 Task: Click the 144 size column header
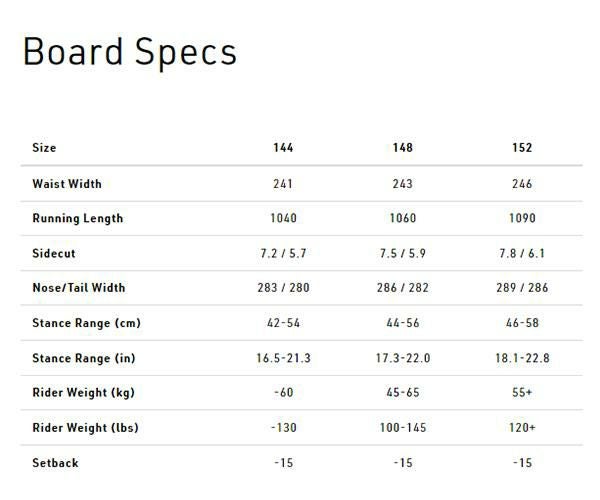coord(283,148)
